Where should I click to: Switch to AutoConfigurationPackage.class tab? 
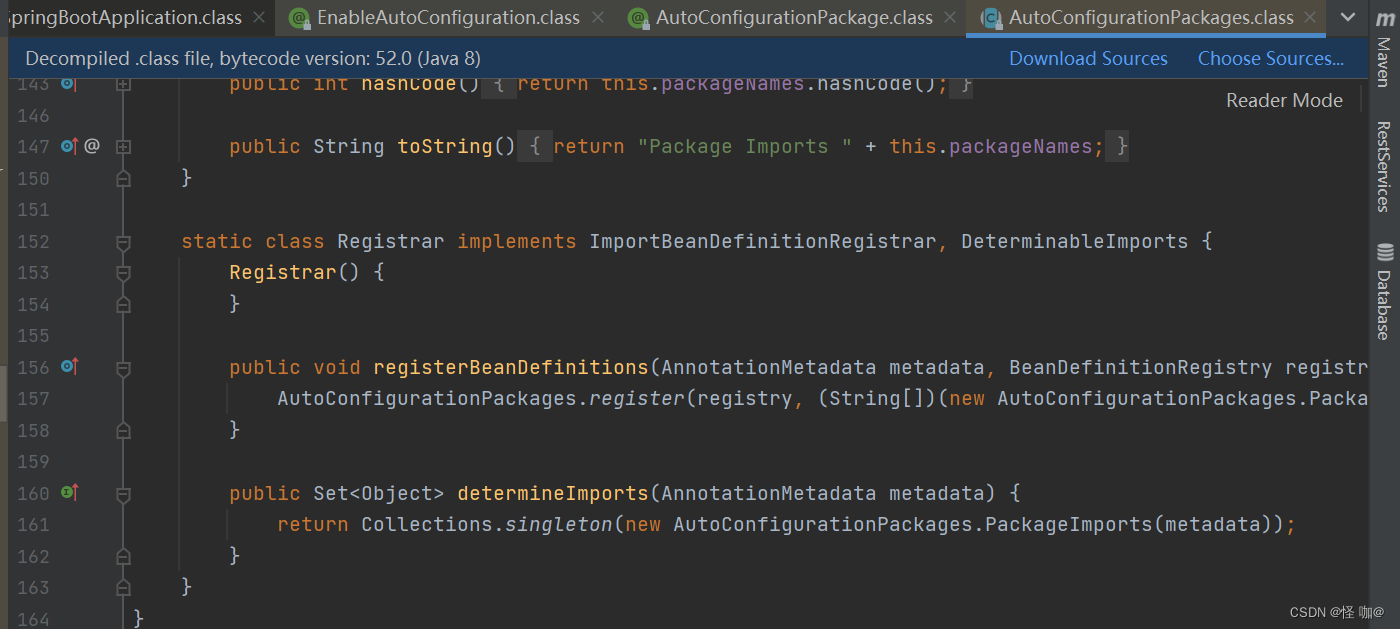(x=793, y=17)
